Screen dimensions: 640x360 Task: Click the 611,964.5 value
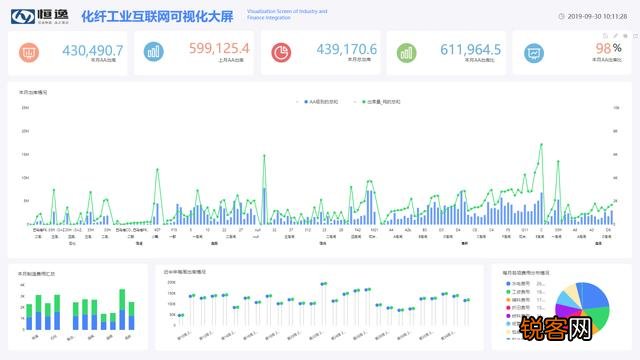471,50
